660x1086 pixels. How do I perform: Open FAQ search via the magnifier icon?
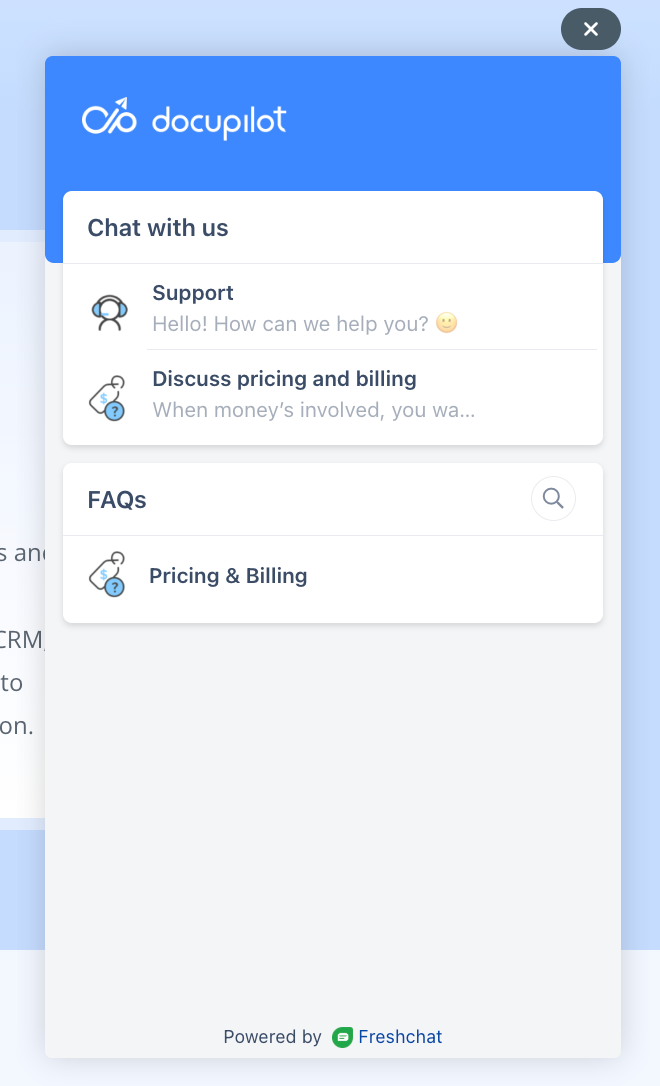pyautogui.click(x=553, y=498)
